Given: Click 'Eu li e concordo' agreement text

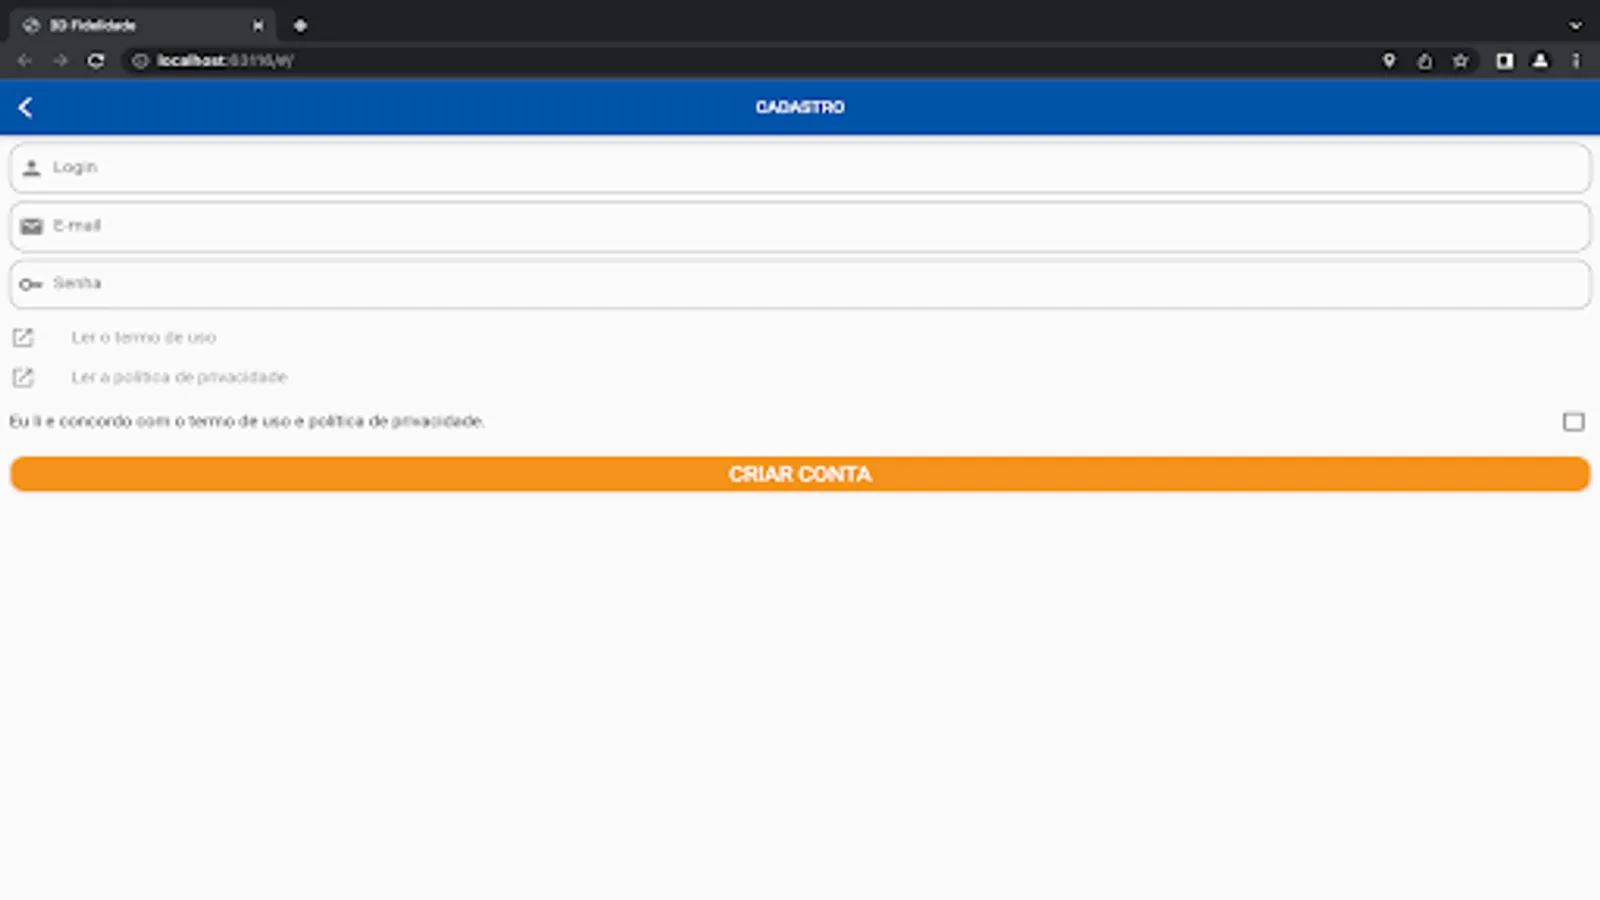Looking at the screenshot, I should coord(247,422).
